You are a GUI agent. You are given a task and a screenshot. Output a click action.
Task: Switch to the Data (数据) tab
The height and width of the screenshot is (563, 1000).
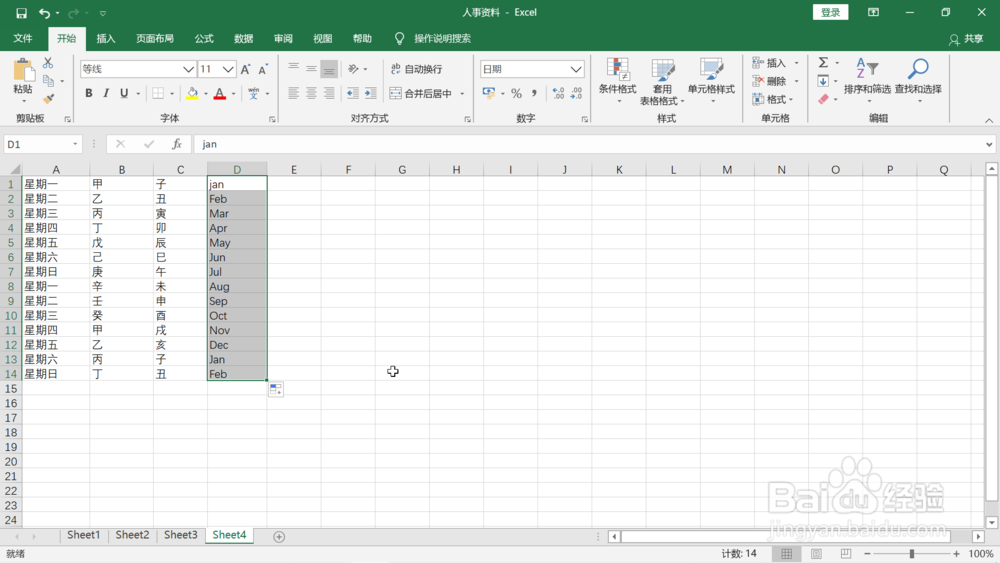[x=244, y=38]
